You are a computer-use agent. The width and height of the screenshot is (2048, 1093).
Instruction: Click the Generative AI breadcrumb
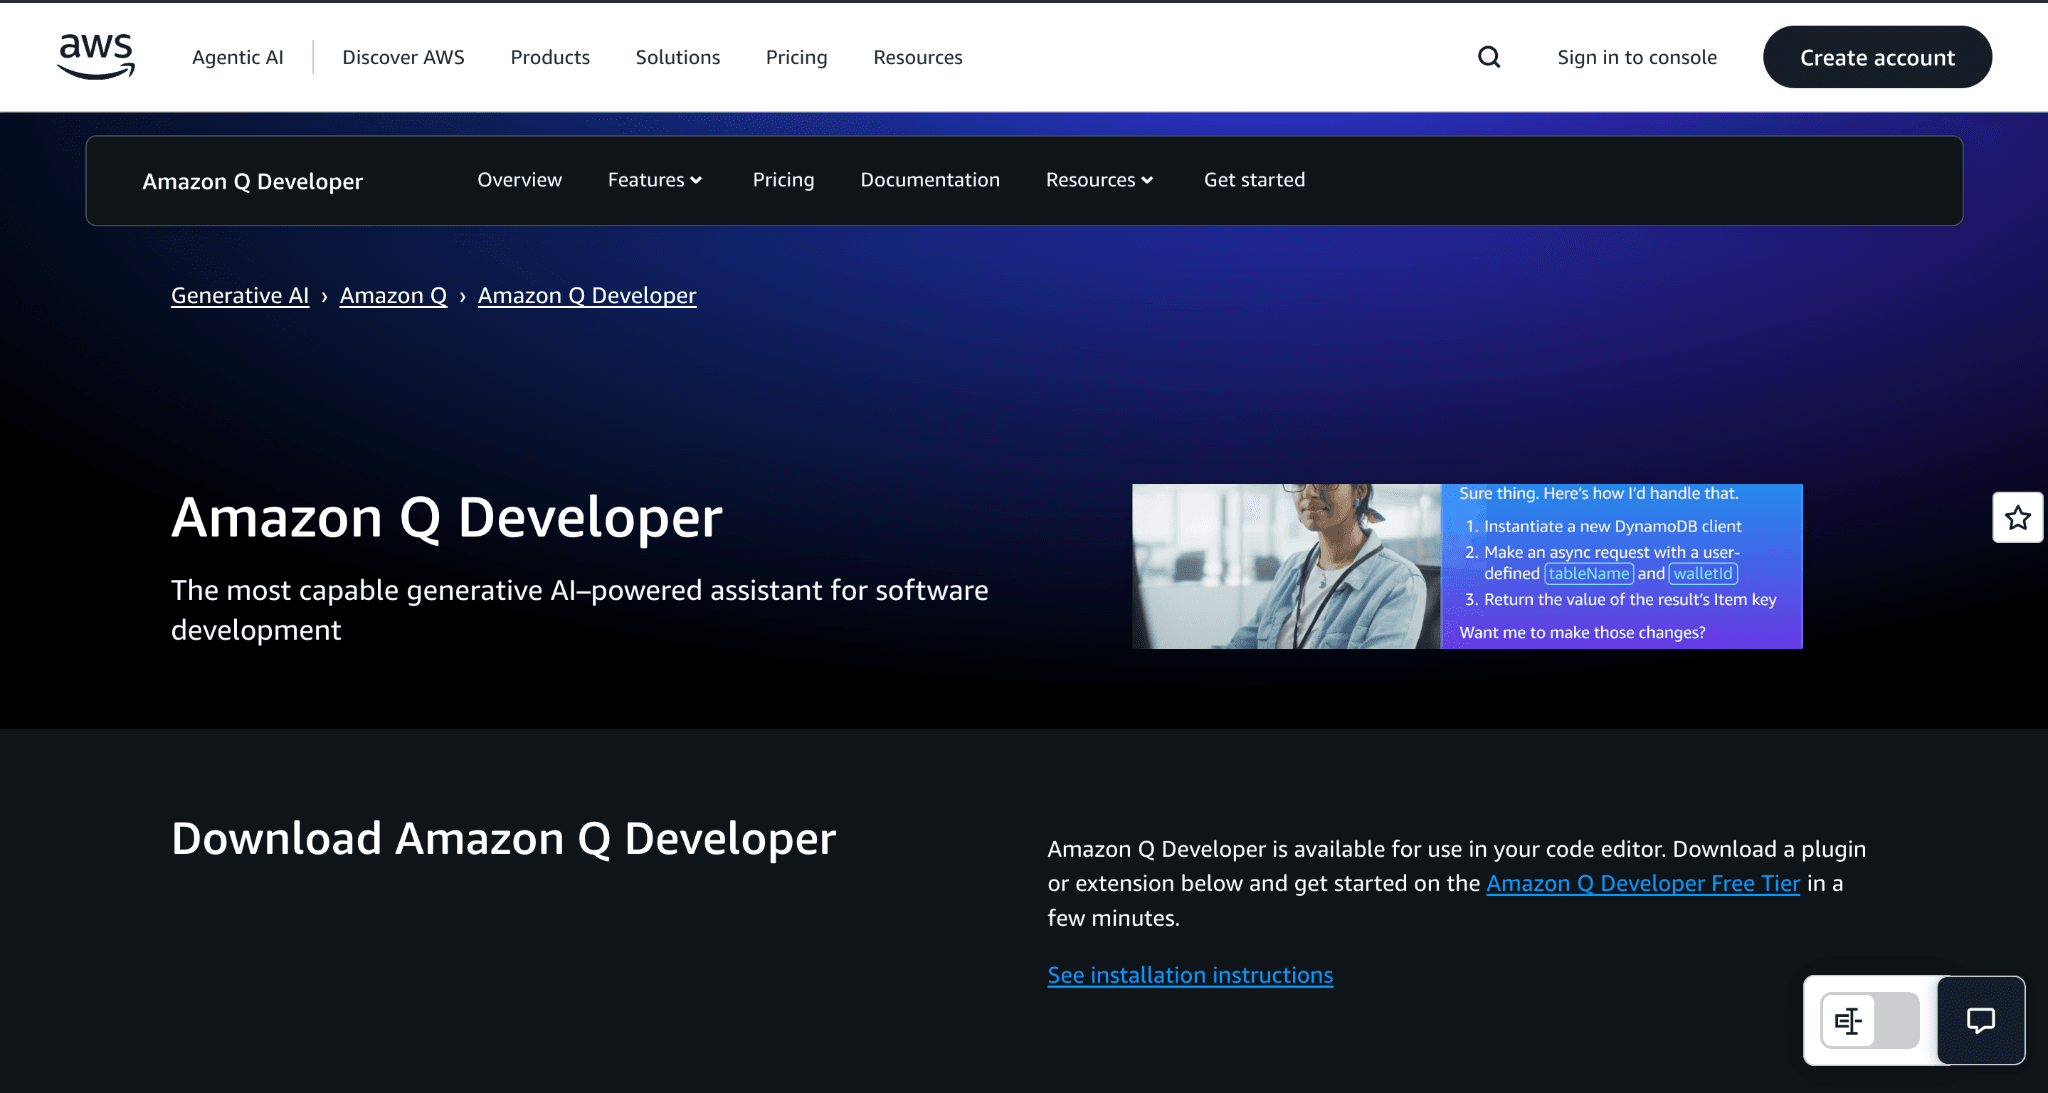tap(240, 296)
